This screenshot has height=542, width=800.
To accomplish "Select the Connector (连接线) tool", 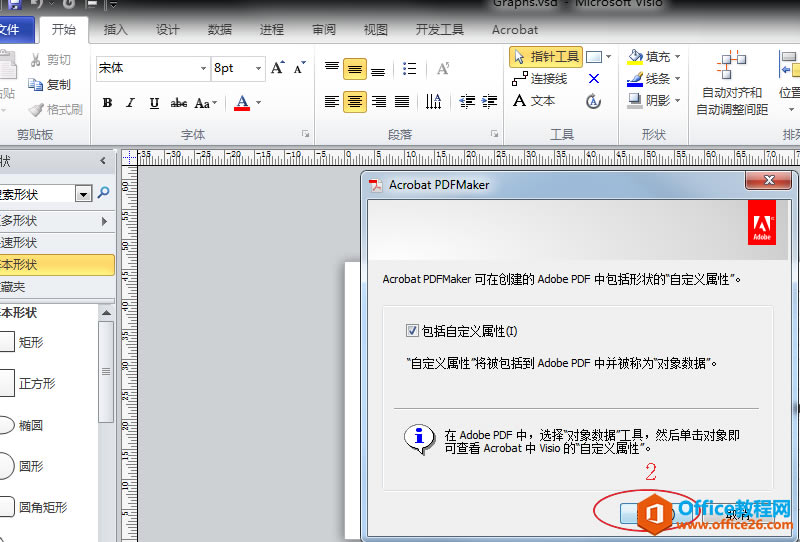I will [x=540, y=79].
